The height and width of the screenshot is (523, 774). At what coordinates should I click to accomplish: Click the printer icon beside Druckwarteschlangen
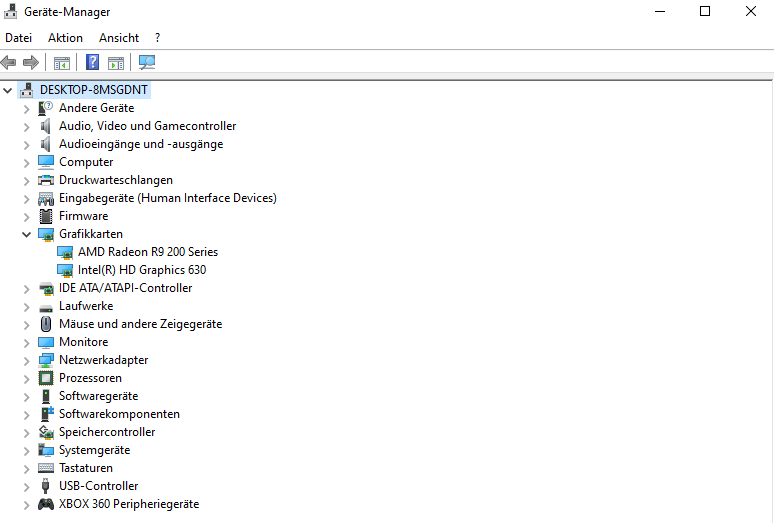click(x=46, y=180)
